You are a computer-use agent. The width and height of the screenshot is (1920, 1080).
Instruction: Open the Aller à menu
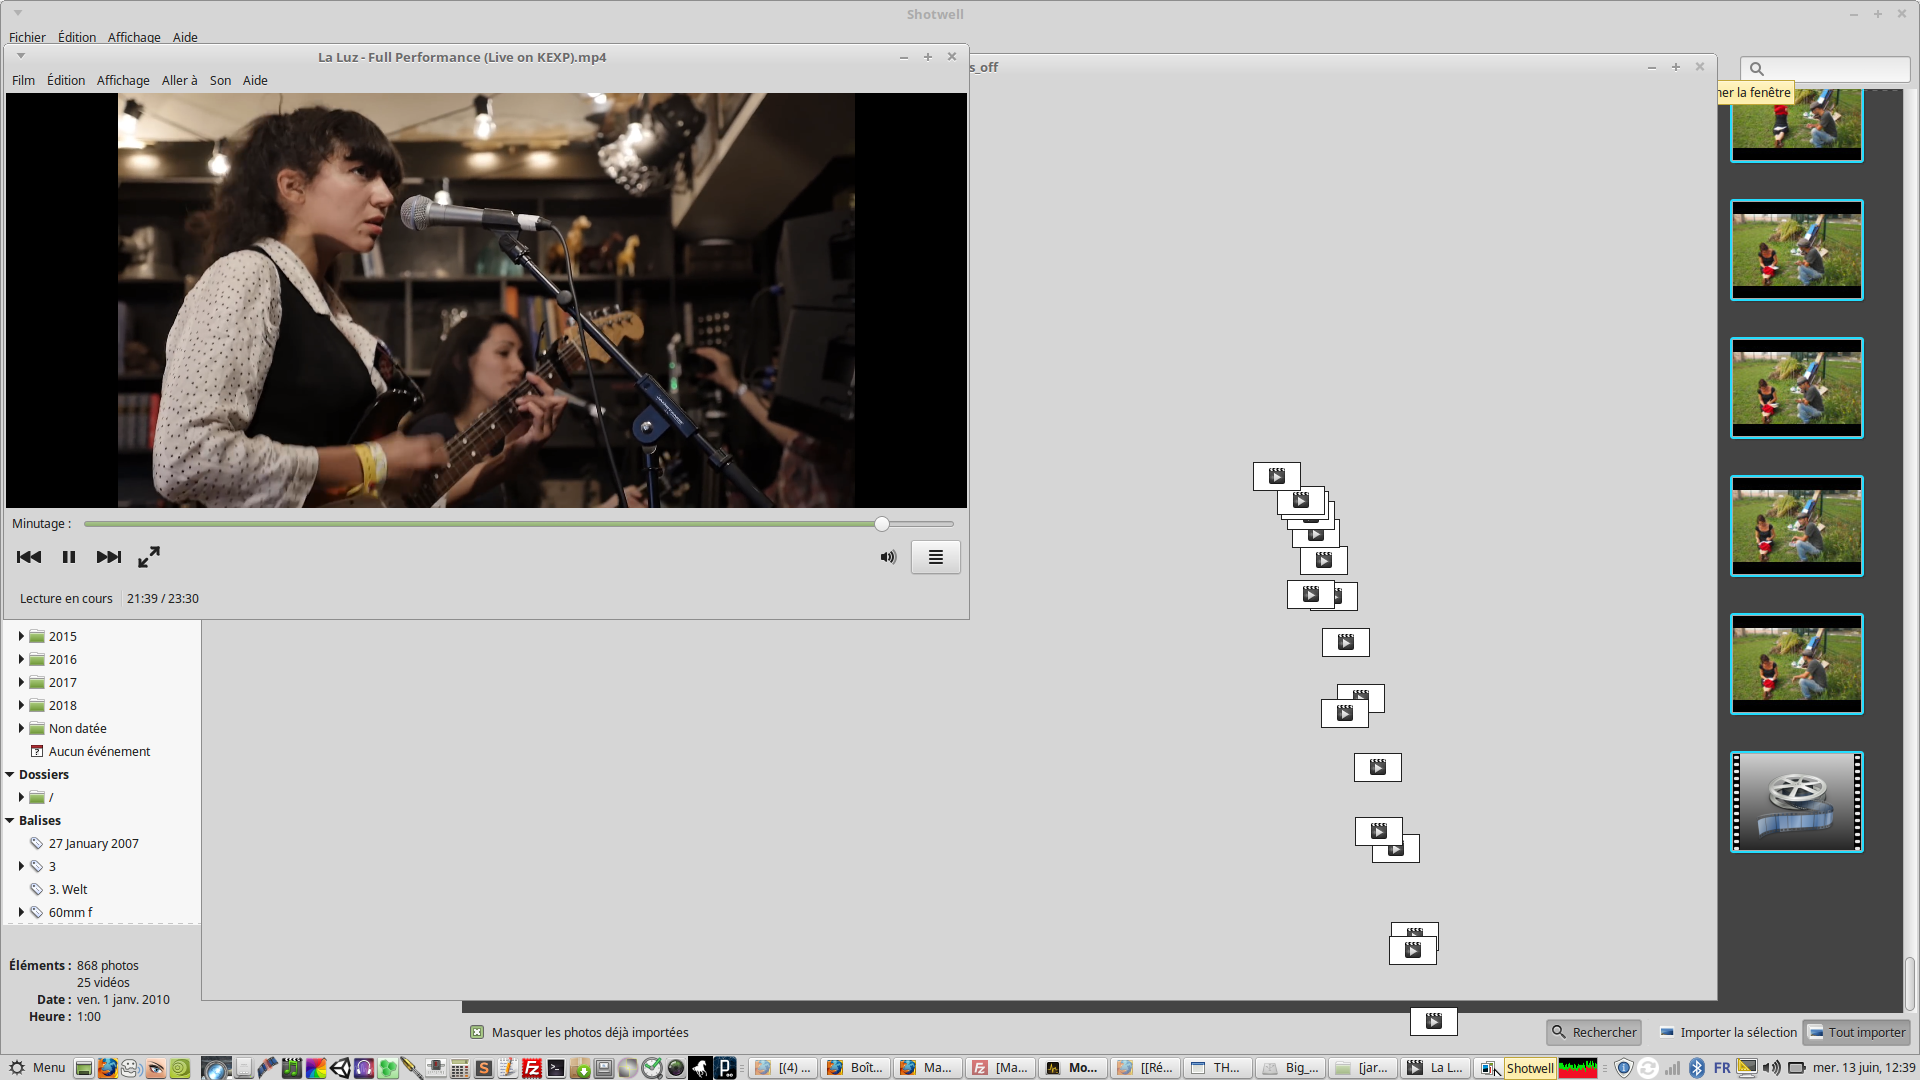pos(179,80)
